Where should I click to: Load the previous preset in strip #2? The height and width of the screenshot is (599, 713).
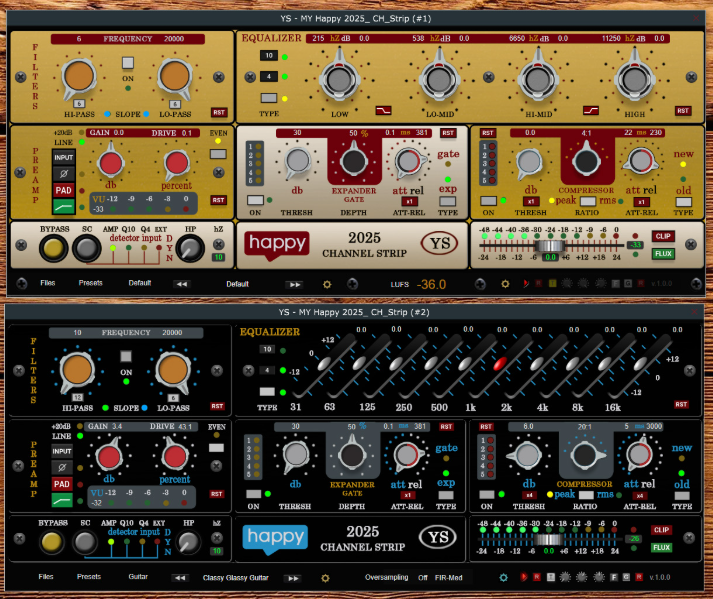(x=180, y=578)
